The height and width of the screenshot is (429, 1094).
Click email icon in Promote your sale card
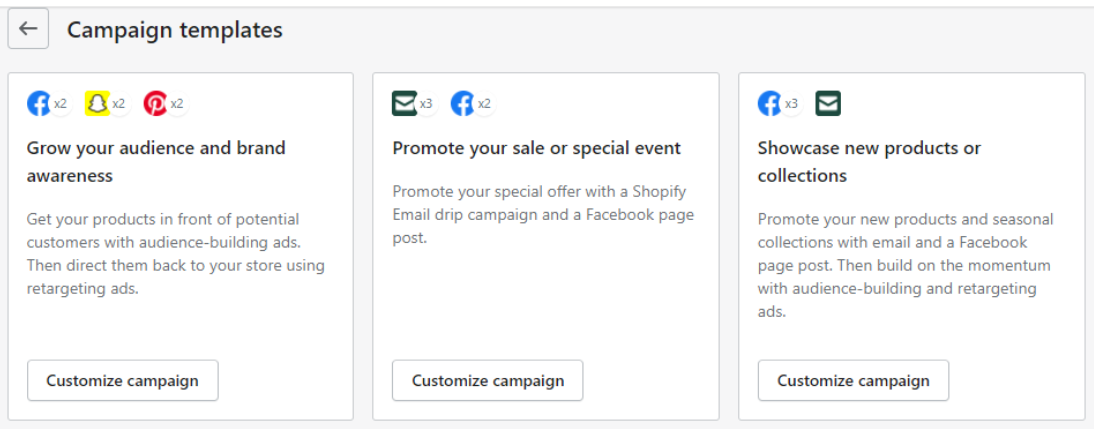click(405, 104)
